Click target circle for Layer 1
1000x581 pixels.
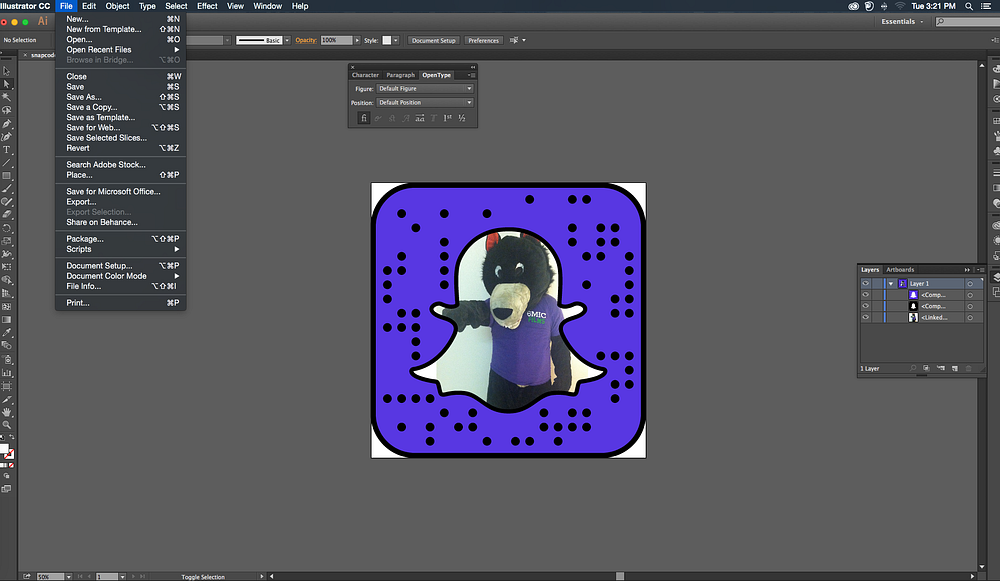coord(970,284)
